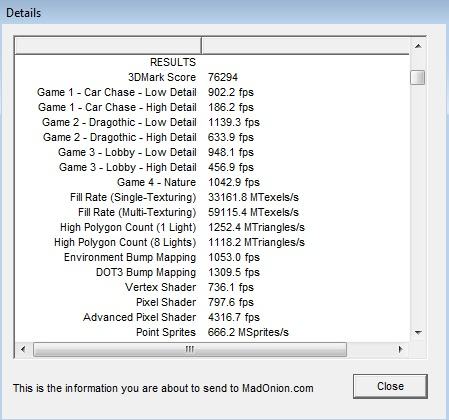This screenshot has height=420, width=449.
Task: Click the vertical scrollbar thumb
Action: click(417, 78)
